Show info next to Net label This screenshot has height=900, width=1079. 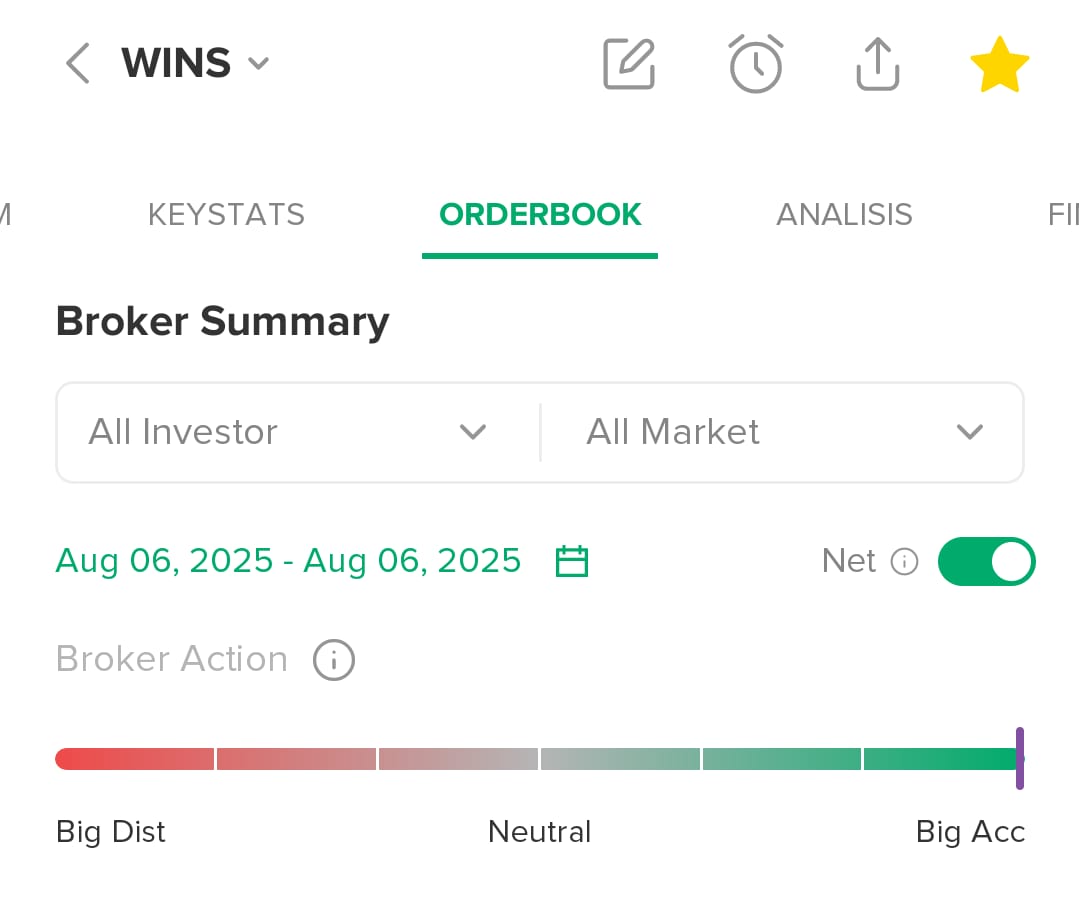click(904, 561)
